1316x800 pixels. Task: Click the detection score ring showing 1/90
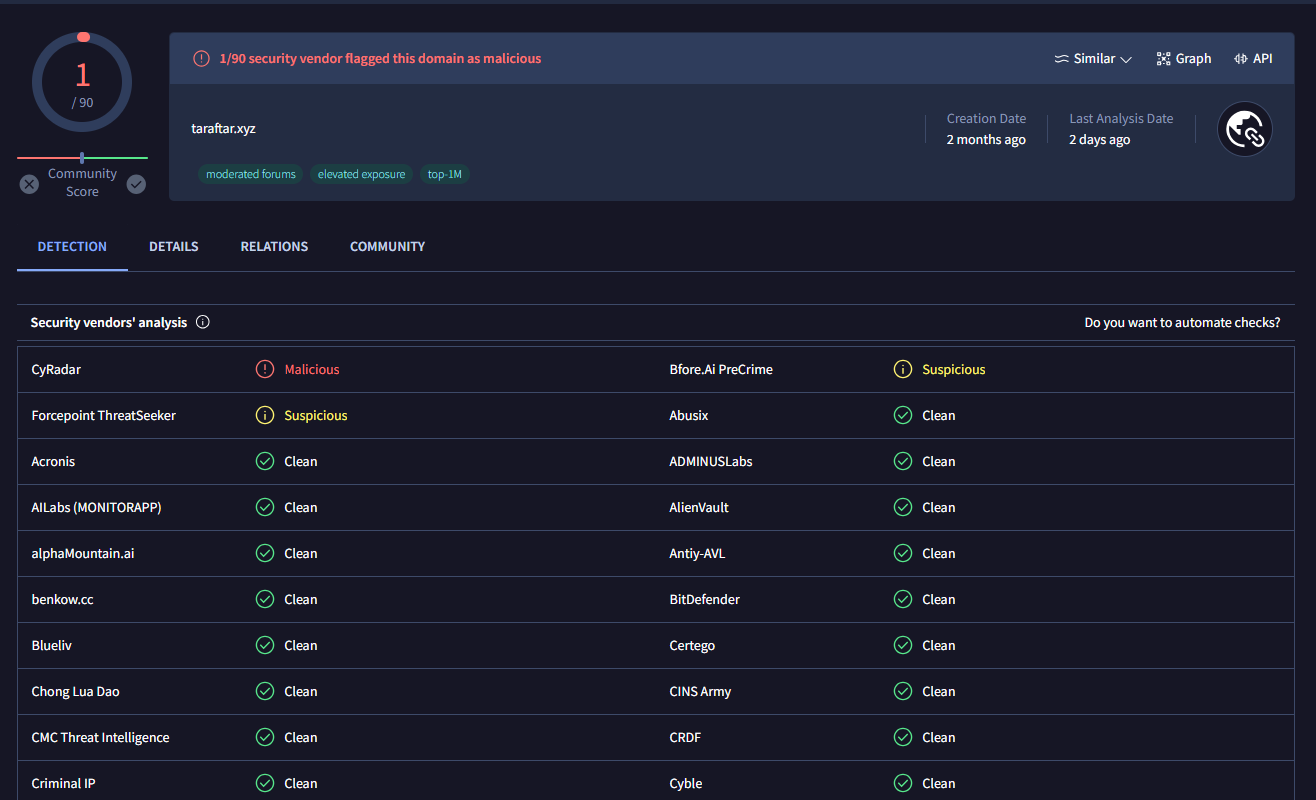[82, 82]
